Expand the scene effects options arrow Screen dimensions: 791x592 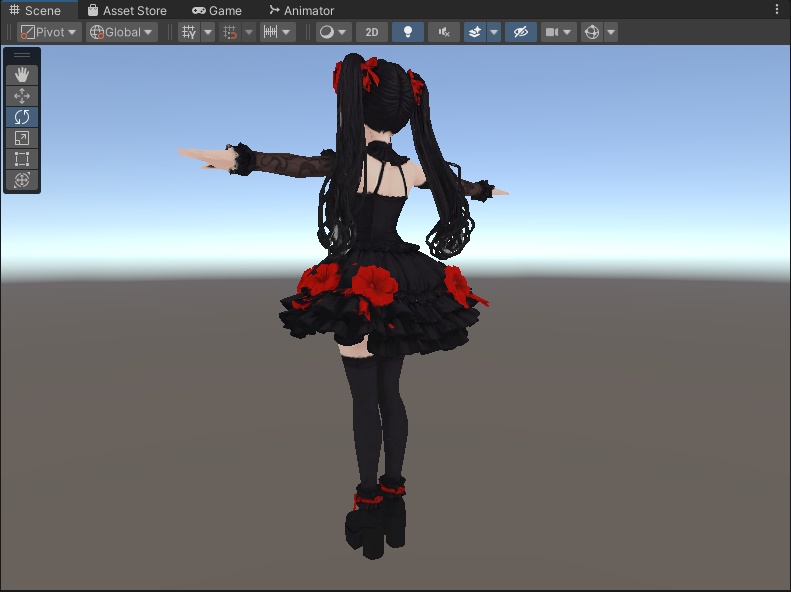pos(494,32)
